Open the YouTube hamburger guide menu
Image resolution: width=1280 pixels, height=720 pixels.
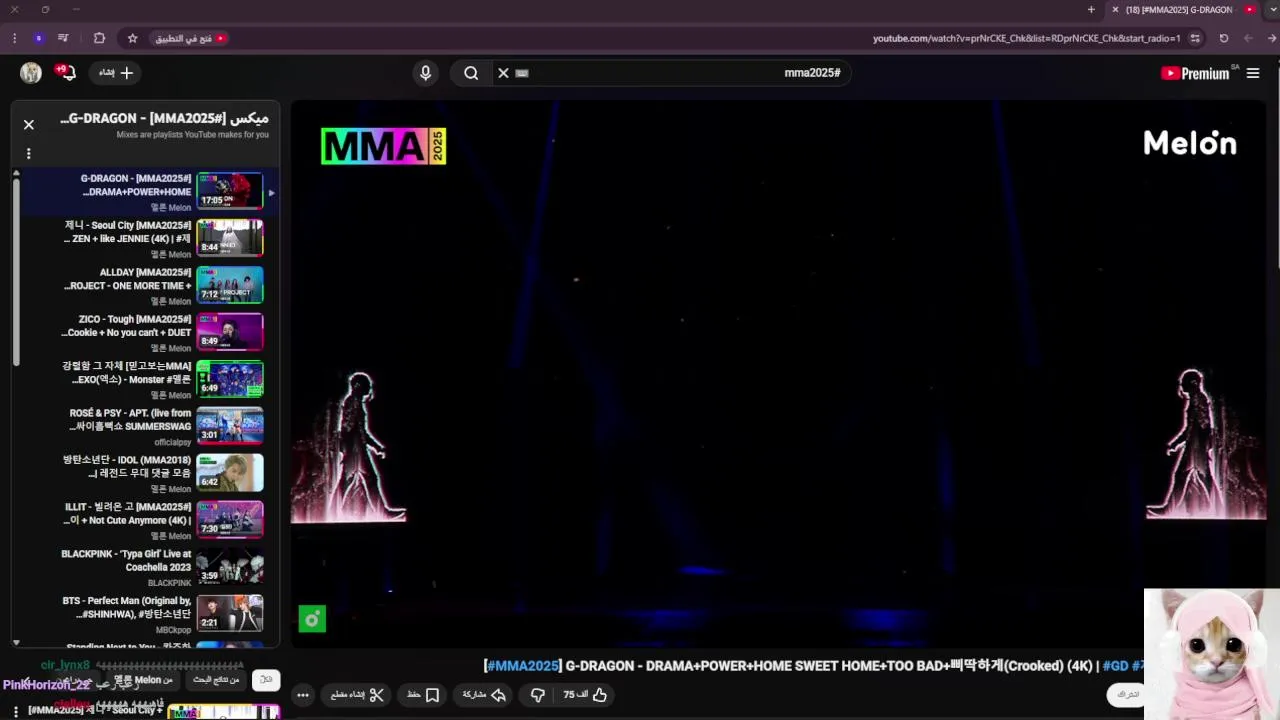coord(1253,73)
